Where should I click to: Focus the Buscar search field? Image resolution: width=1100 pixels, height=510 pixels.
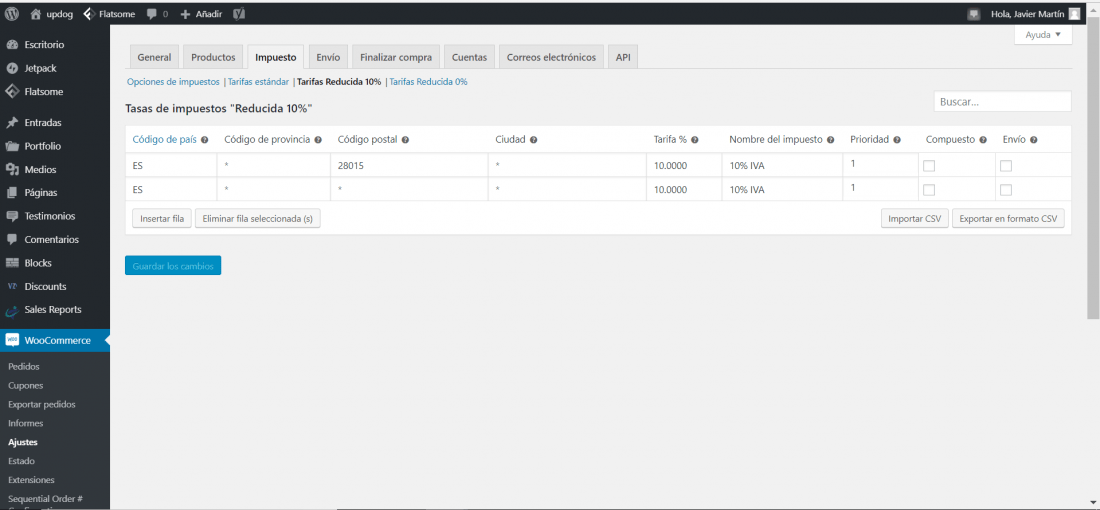[1002, 102]
